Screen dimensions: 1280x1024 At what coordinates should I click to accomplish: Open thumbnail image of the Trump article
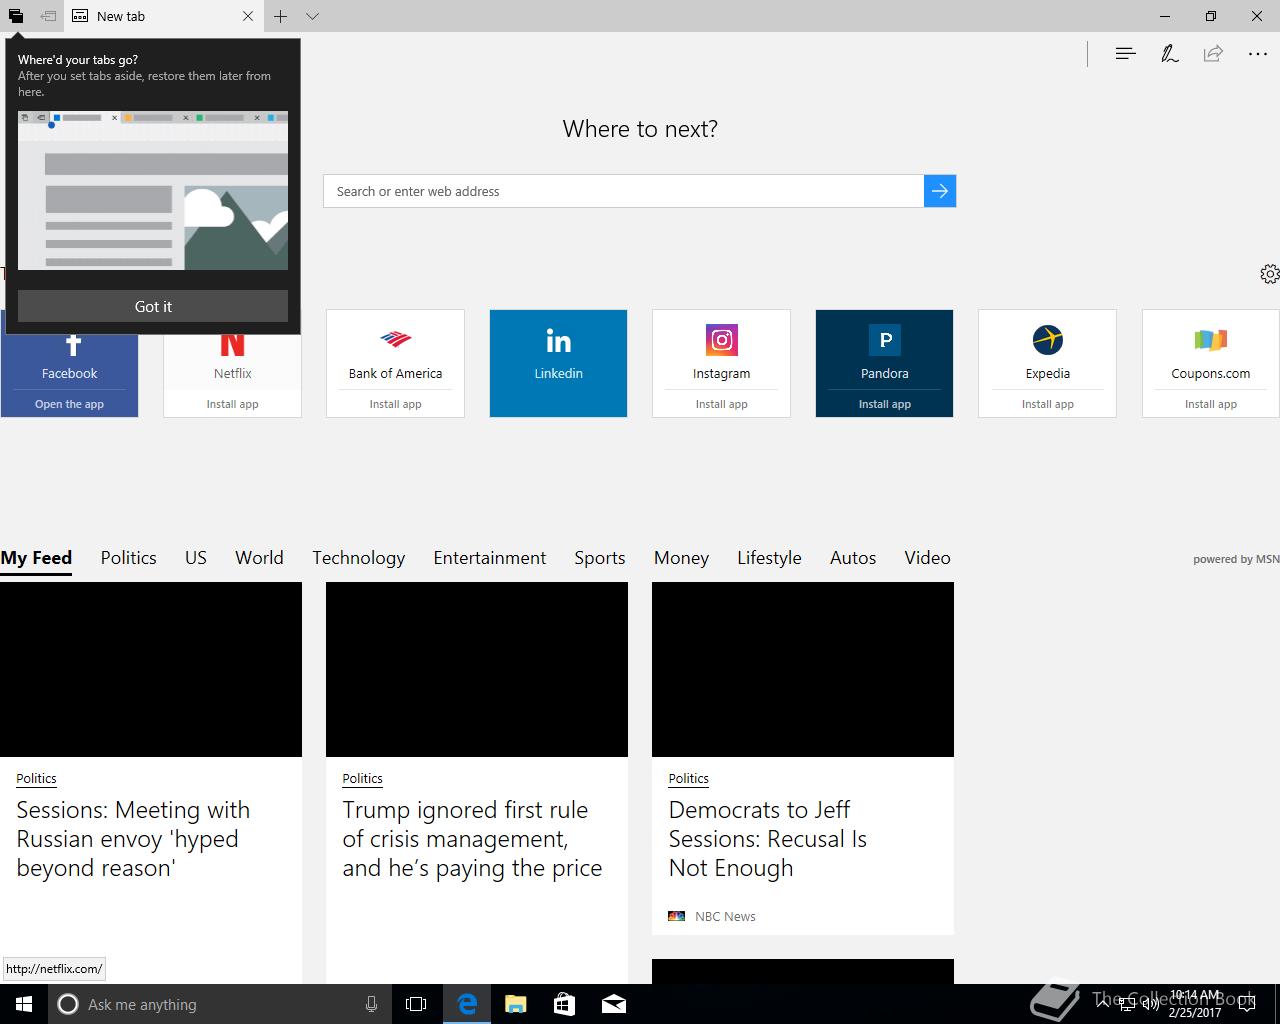[x=477, y=669]
